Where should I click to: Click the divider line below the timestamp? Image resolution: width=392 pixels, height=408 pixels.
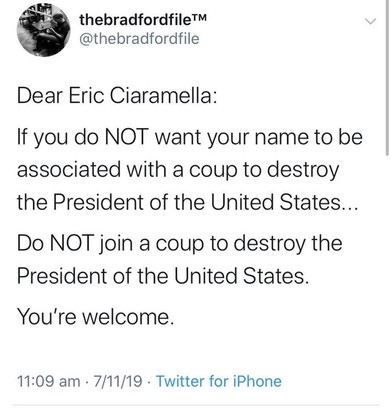196,405
